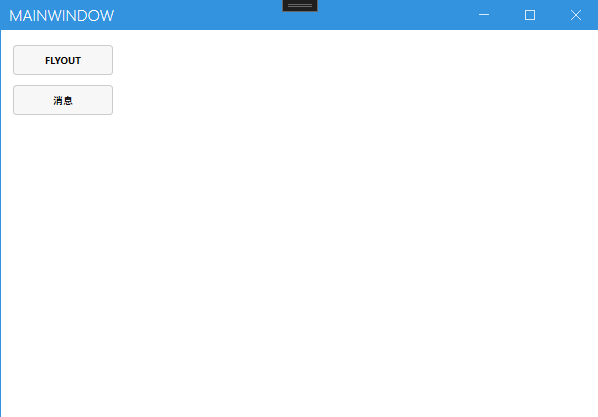Click the MAINWINDOW title text
Screen dimensions: 598x417
61,16
